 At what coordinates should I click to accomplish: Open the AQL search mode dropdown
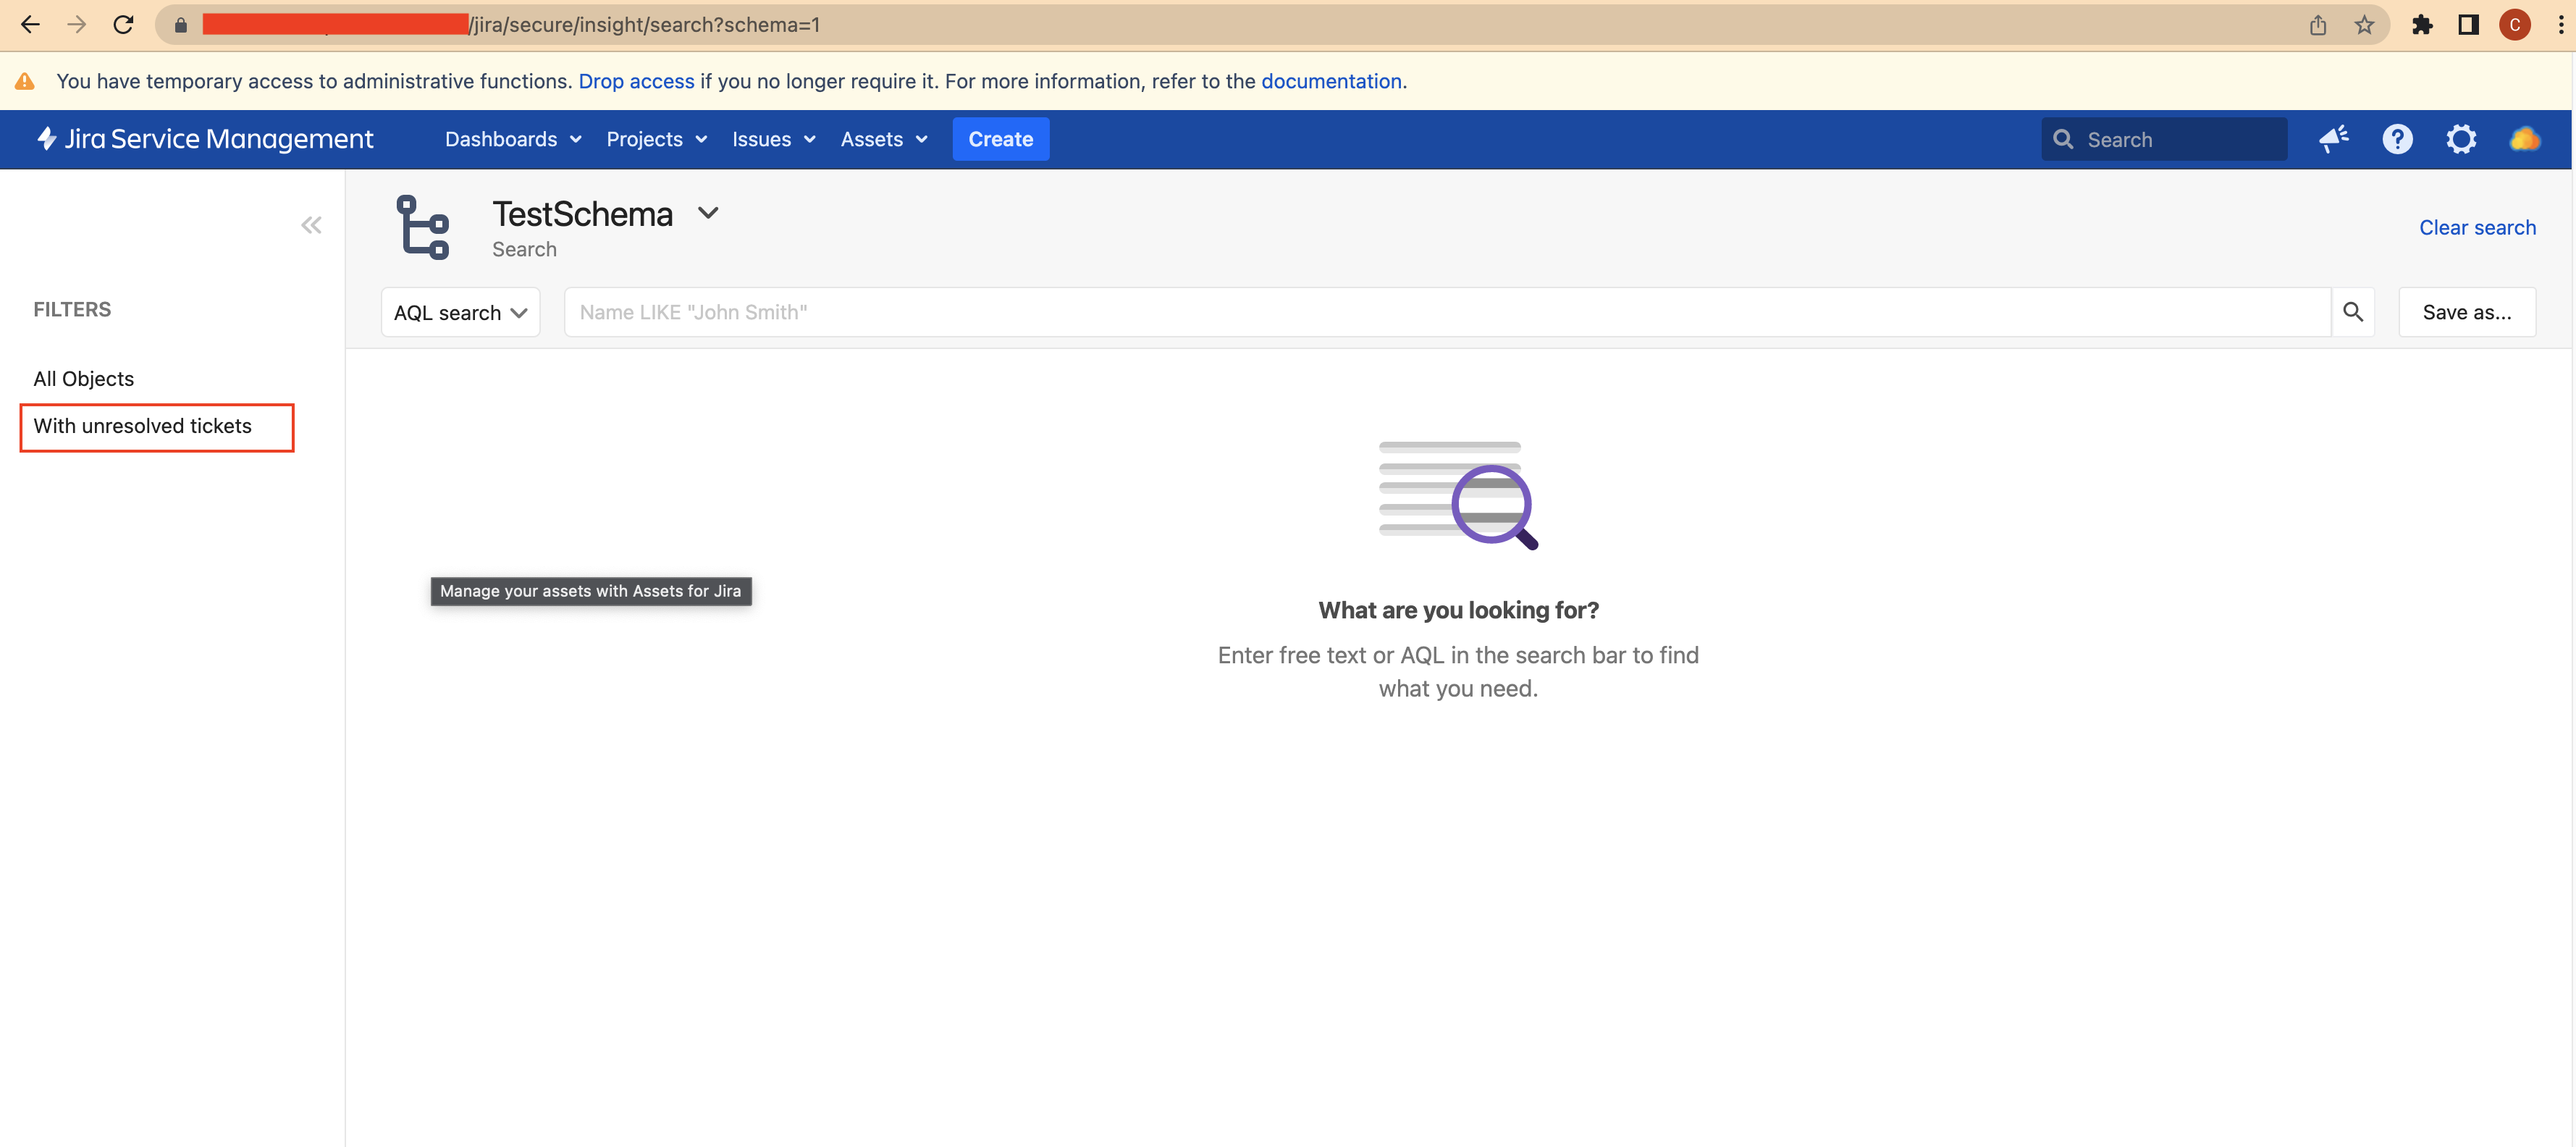pyautogui.click(x=460, y=312)
